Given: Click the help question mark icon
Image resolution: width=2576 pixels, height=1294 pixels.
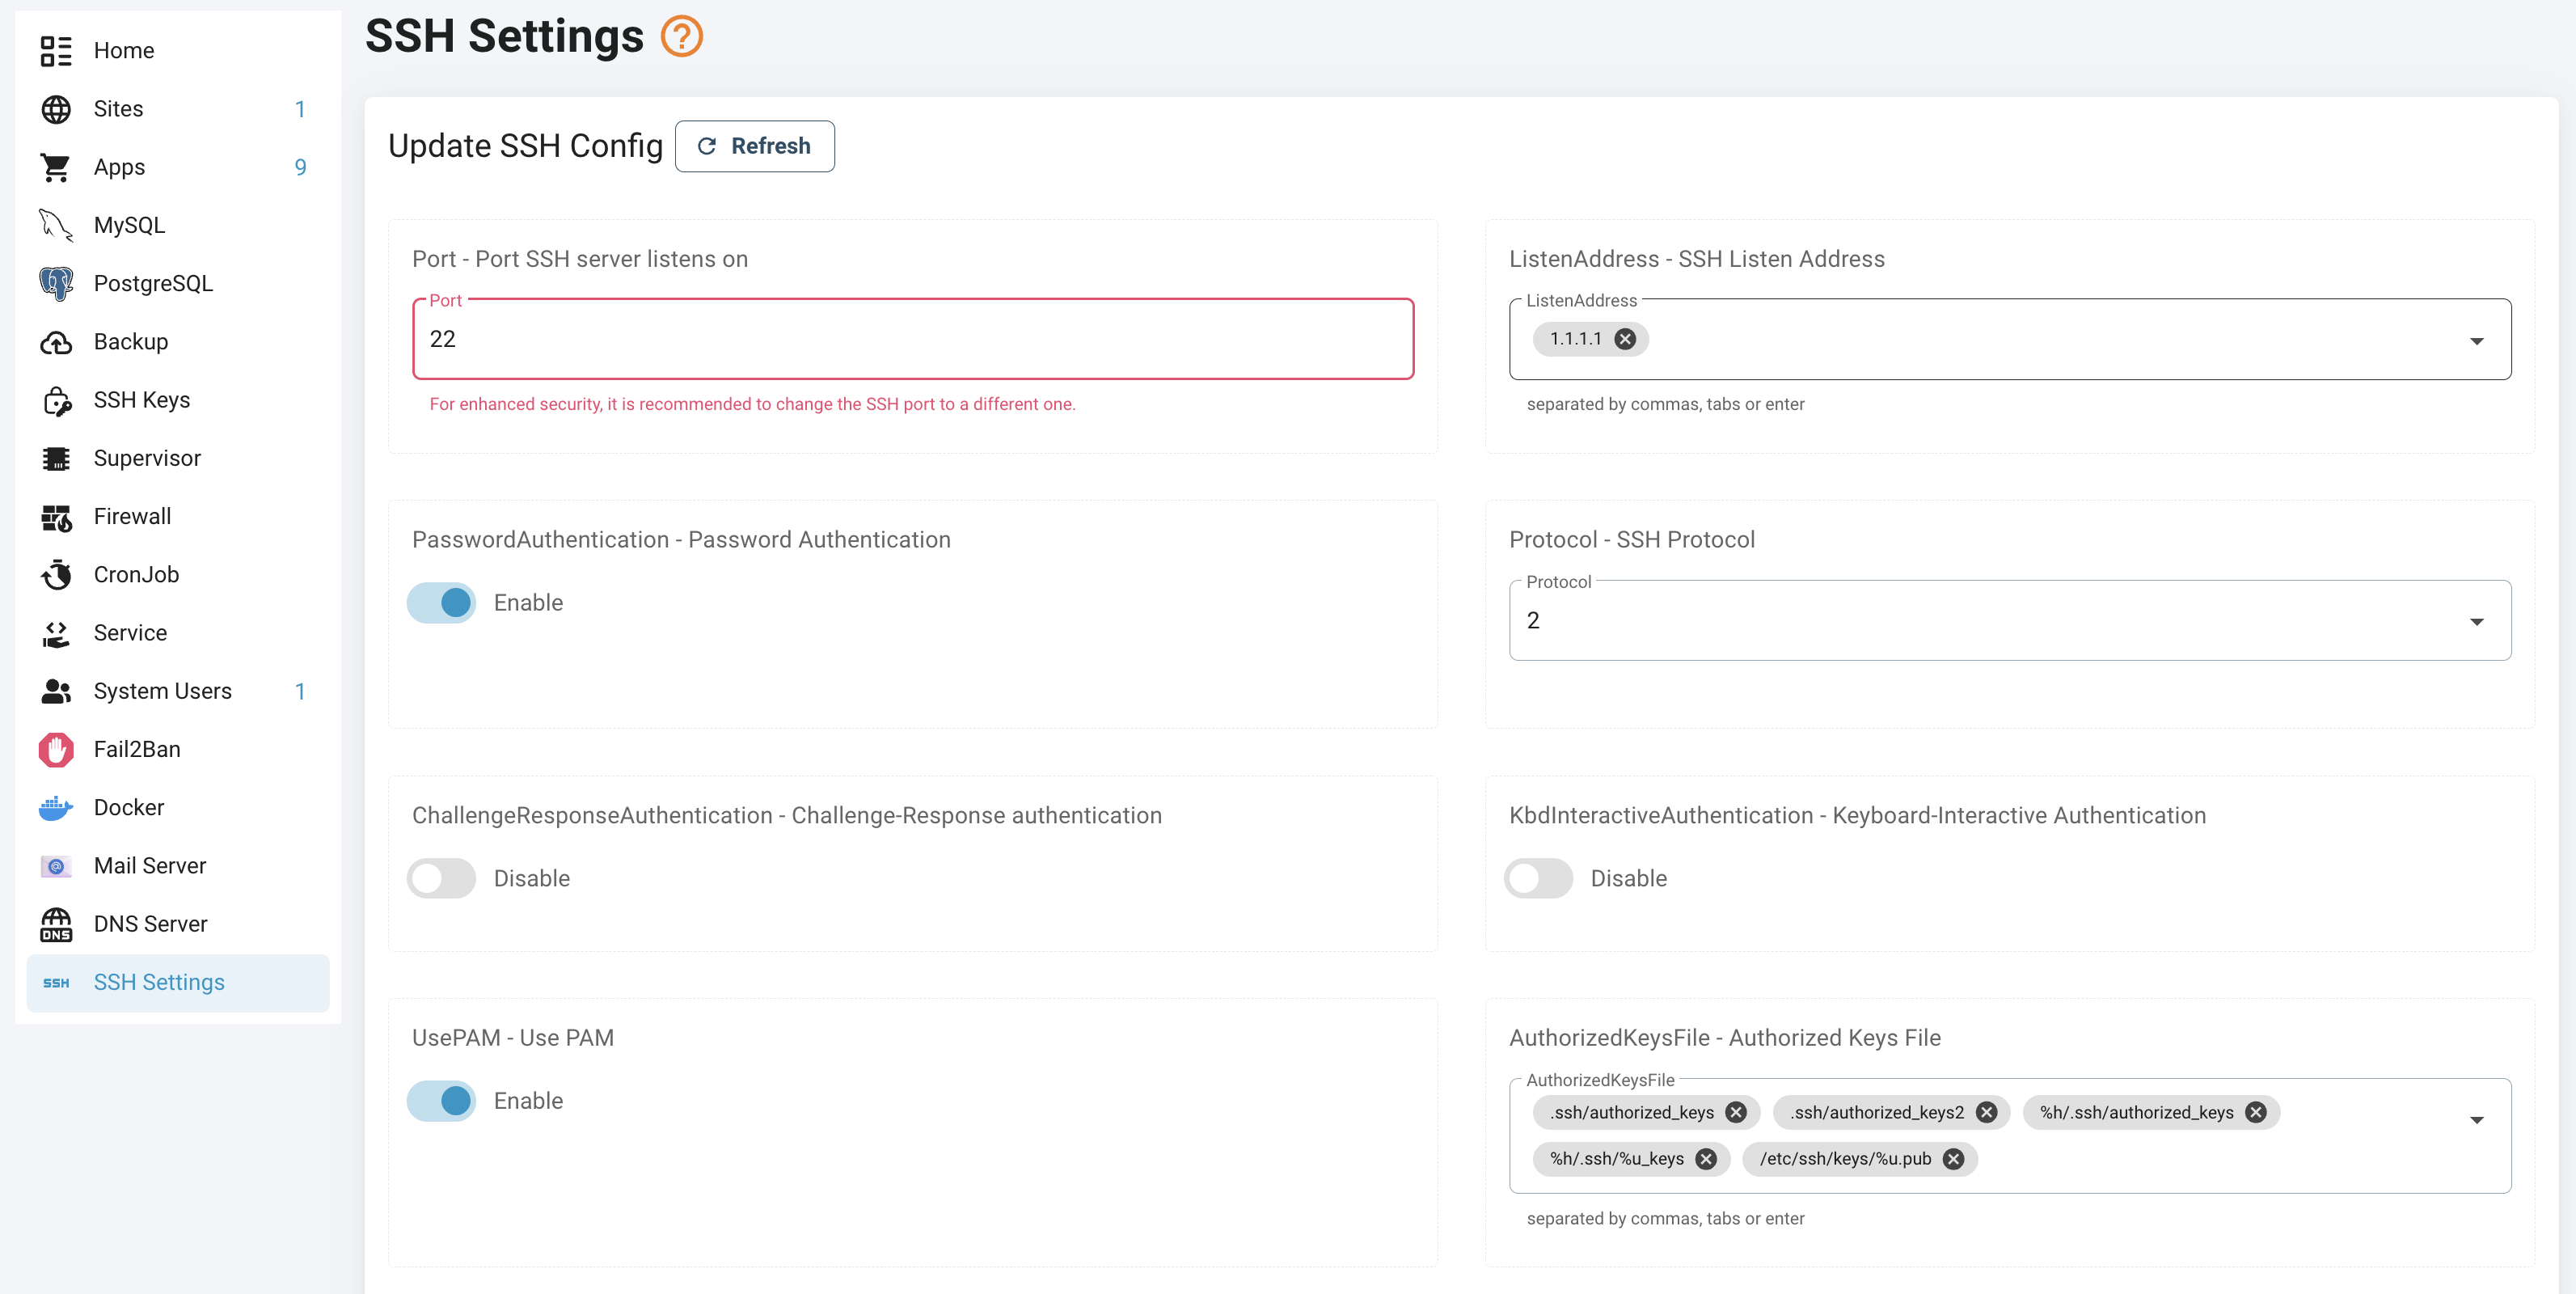Looking at the screenshot, I should 681,36.
